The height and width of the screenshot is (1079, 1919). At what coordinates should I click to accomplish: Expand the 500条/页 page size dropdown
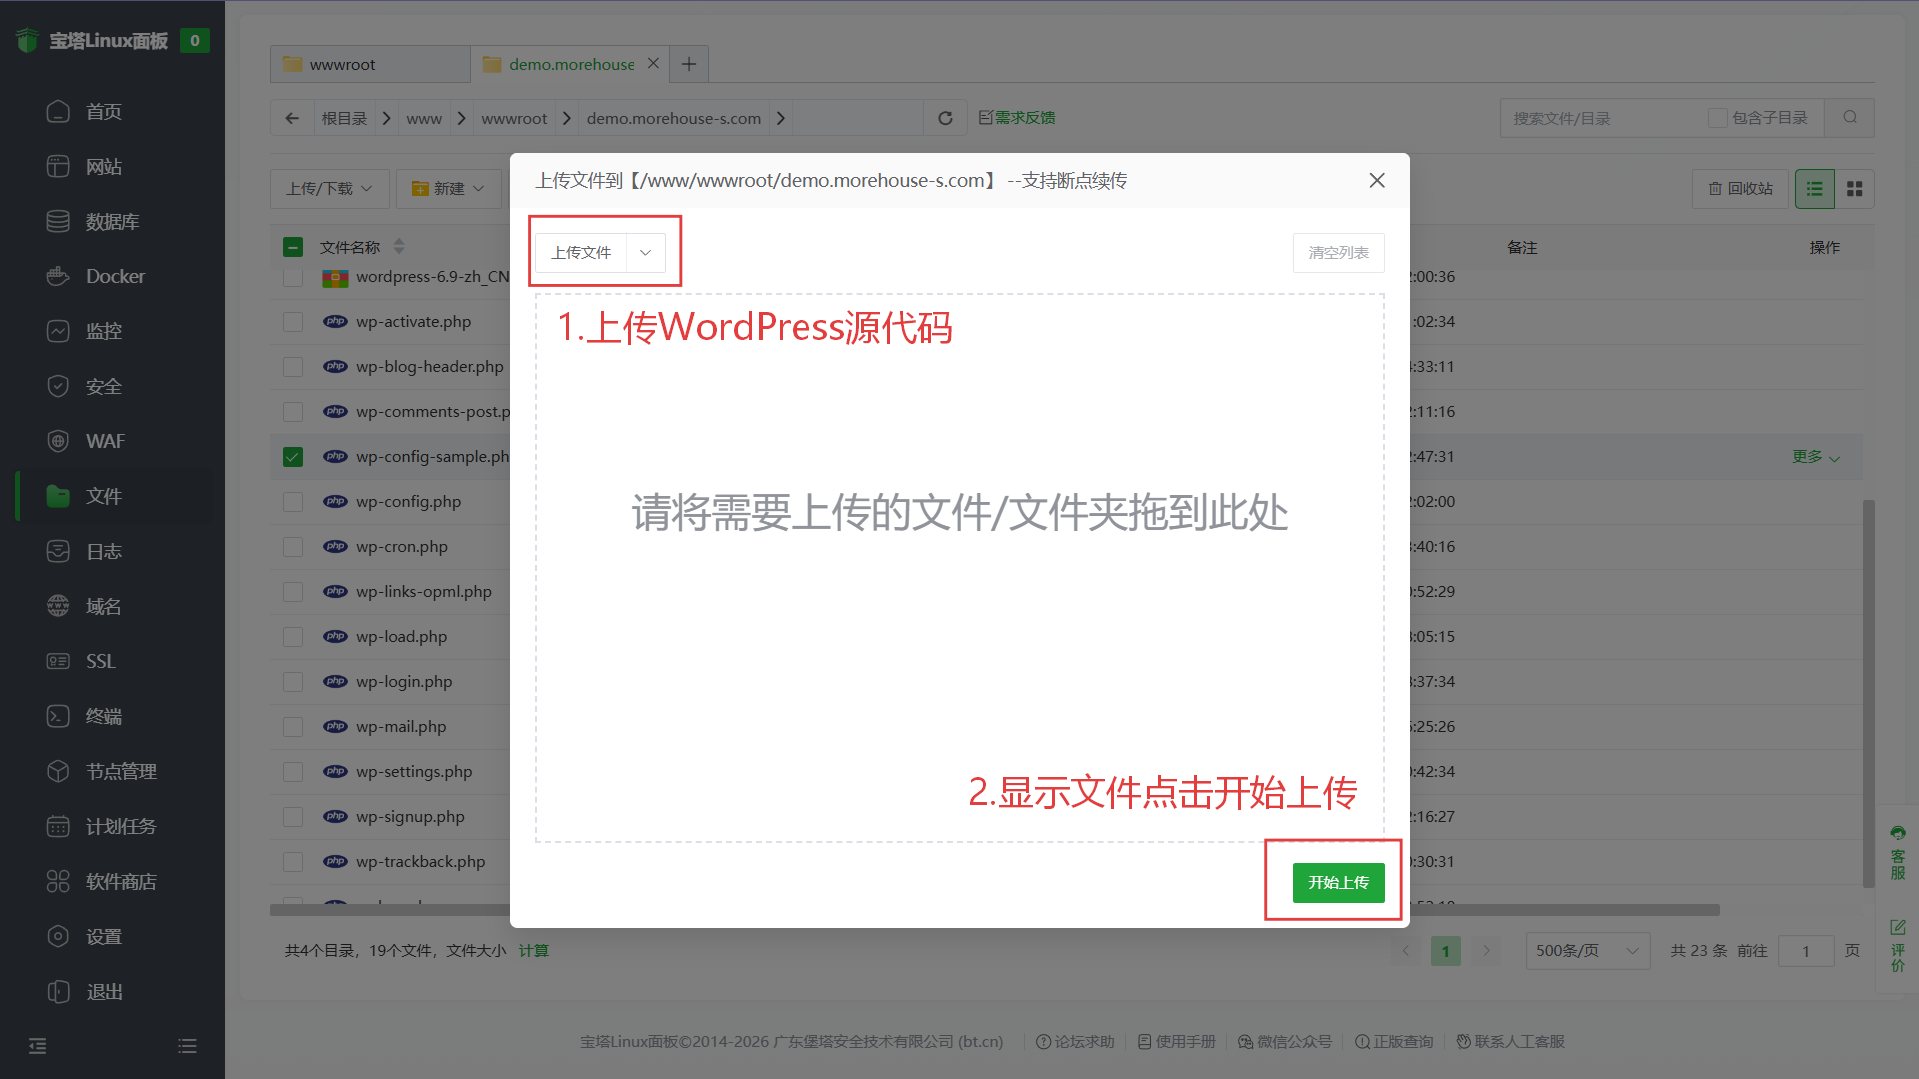tap(1586, 950)
